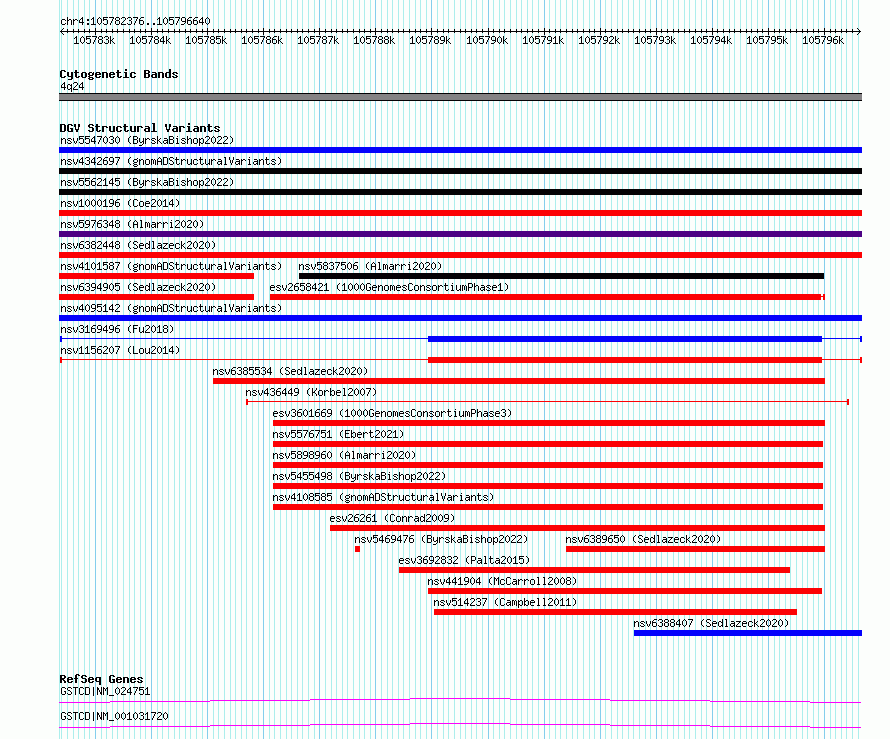Click the grey 4q24 cytogenetic band bar
The width and height of the screenshot is (890, 739).
(x=460, y=97)
